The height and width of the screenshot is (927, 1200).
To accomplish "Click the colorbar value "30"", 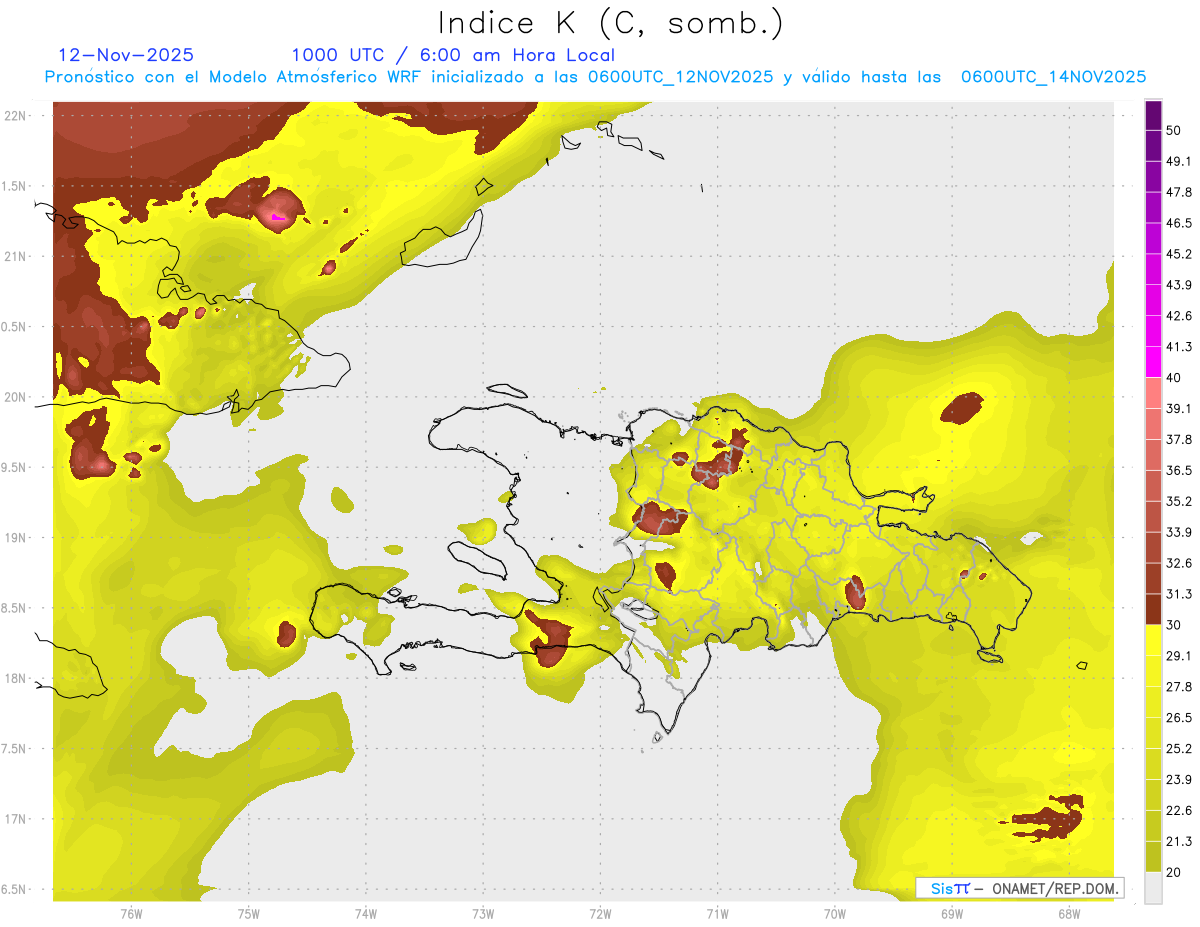I will coord(1174,625).
